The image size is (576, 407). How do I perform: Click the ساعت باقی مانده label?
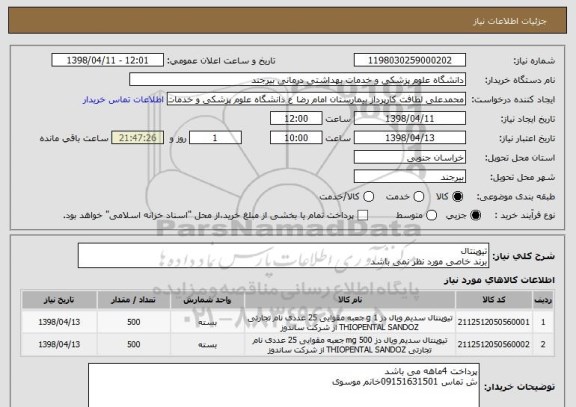(74, 138)
